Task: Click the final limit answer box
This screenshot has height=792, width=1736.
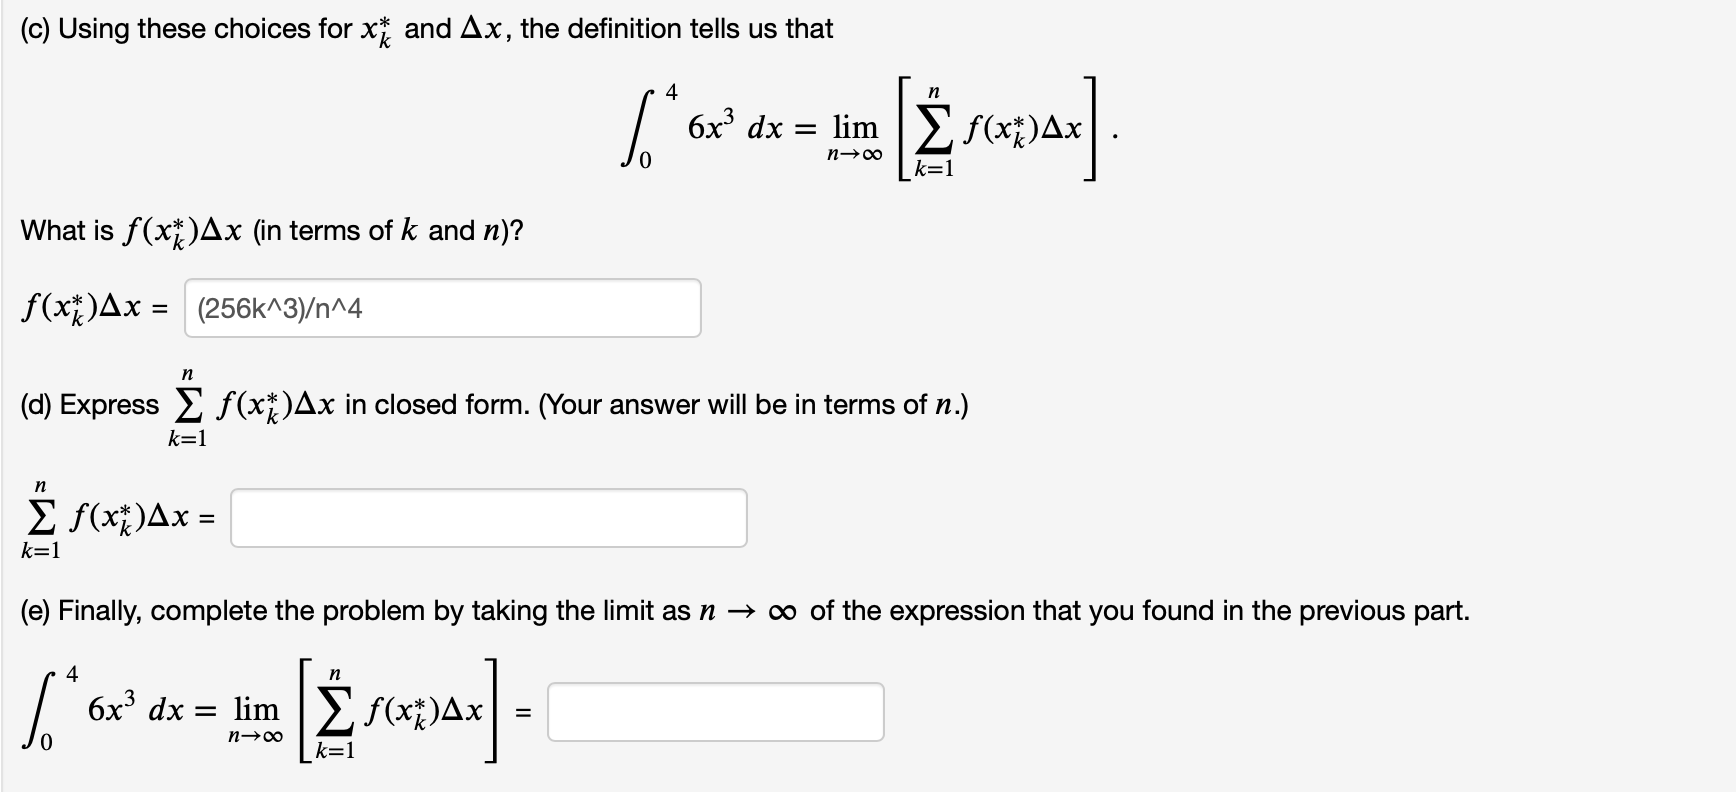Action: (x=715, y=711)
